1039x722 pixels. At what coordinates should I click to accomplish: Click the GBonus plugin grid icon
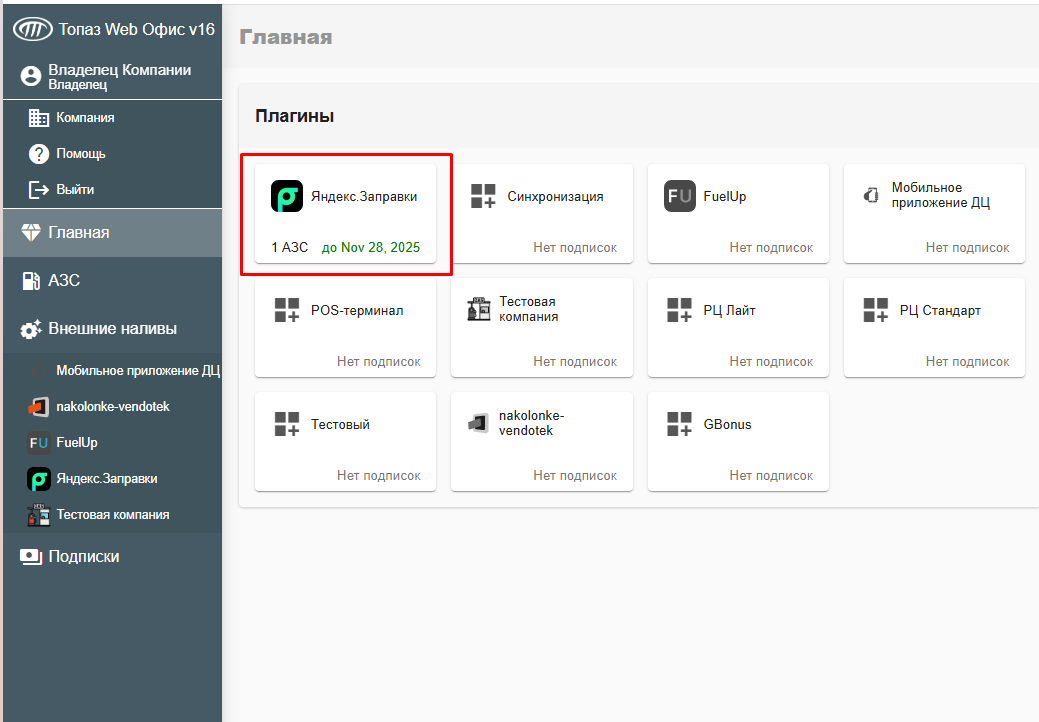point(679,424)
